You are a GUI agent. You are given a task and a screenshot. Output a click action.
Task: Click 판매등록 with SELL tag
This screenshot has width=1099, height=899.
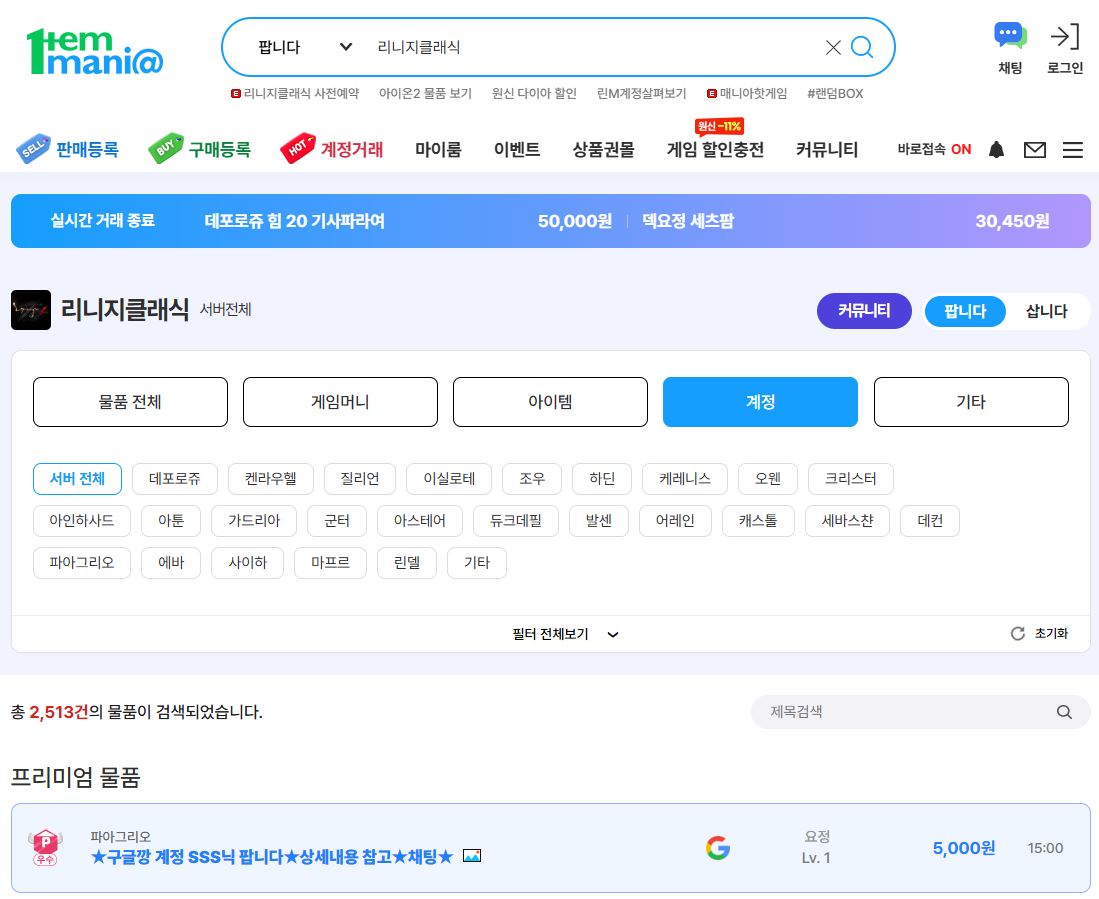point(67,149)
